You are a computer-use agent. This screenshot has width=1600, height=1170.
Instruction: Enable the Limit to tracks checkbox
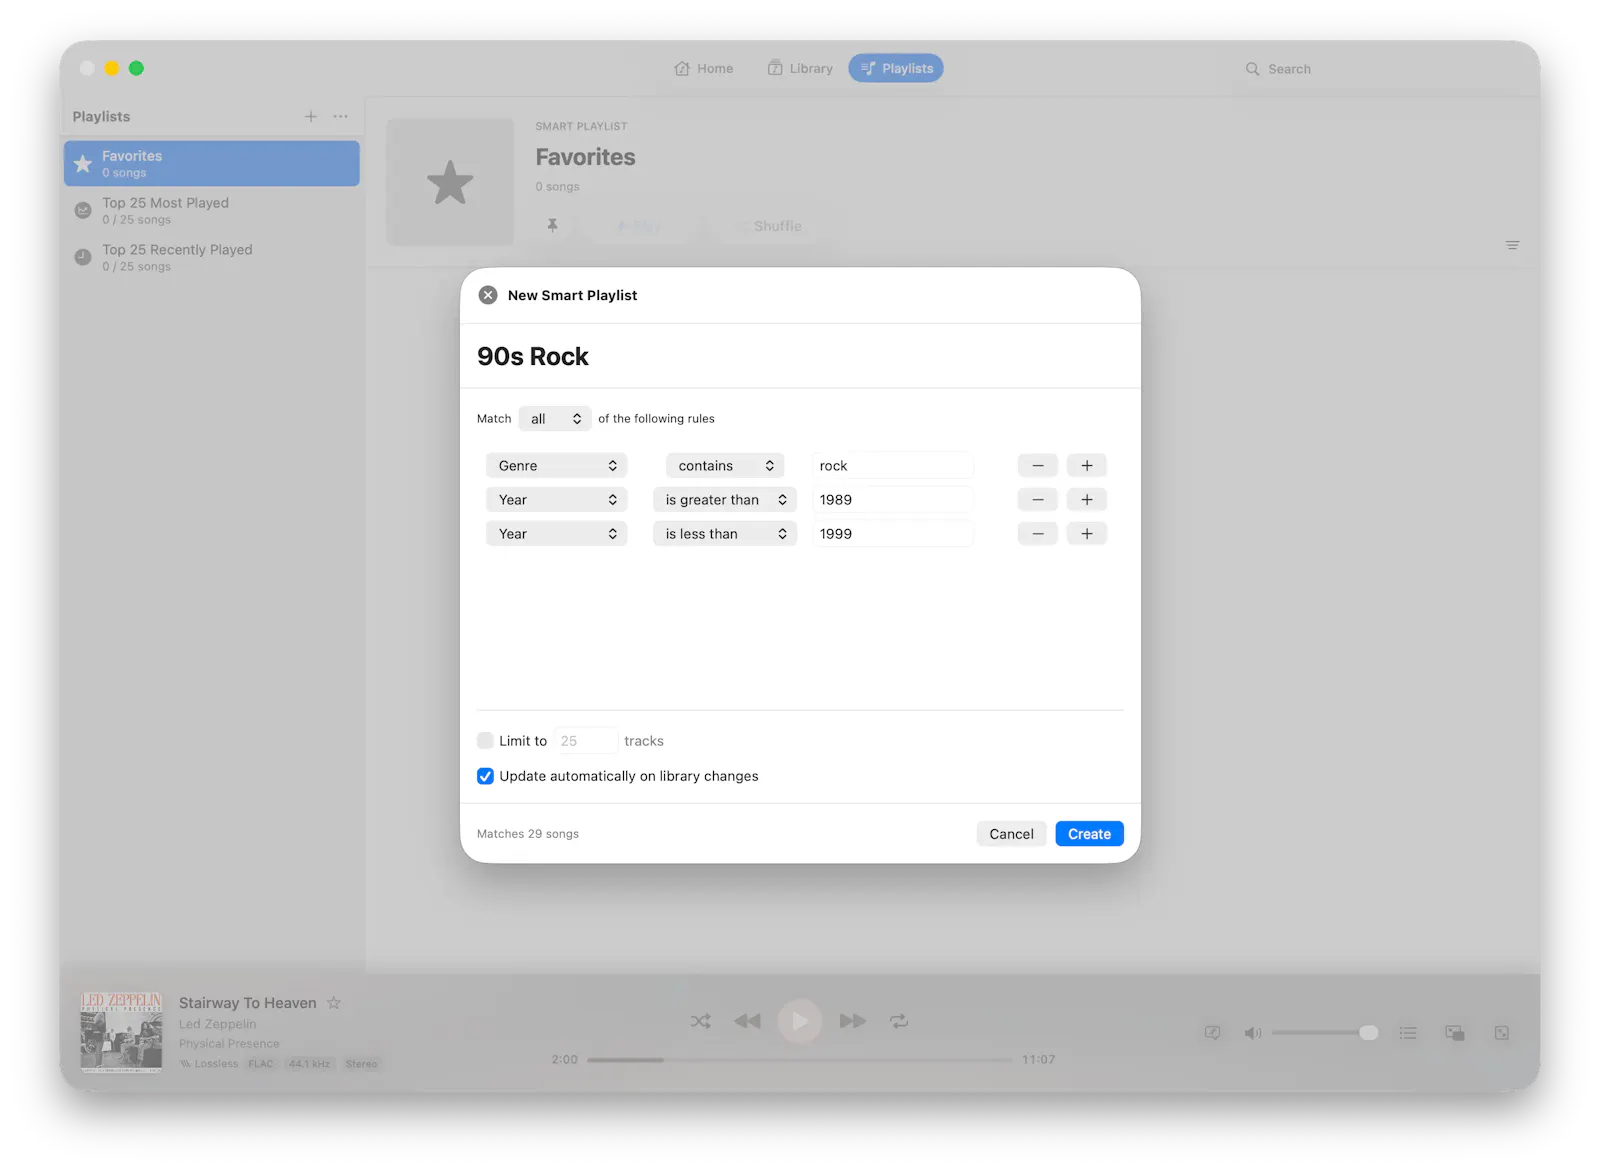click(485, 741)
